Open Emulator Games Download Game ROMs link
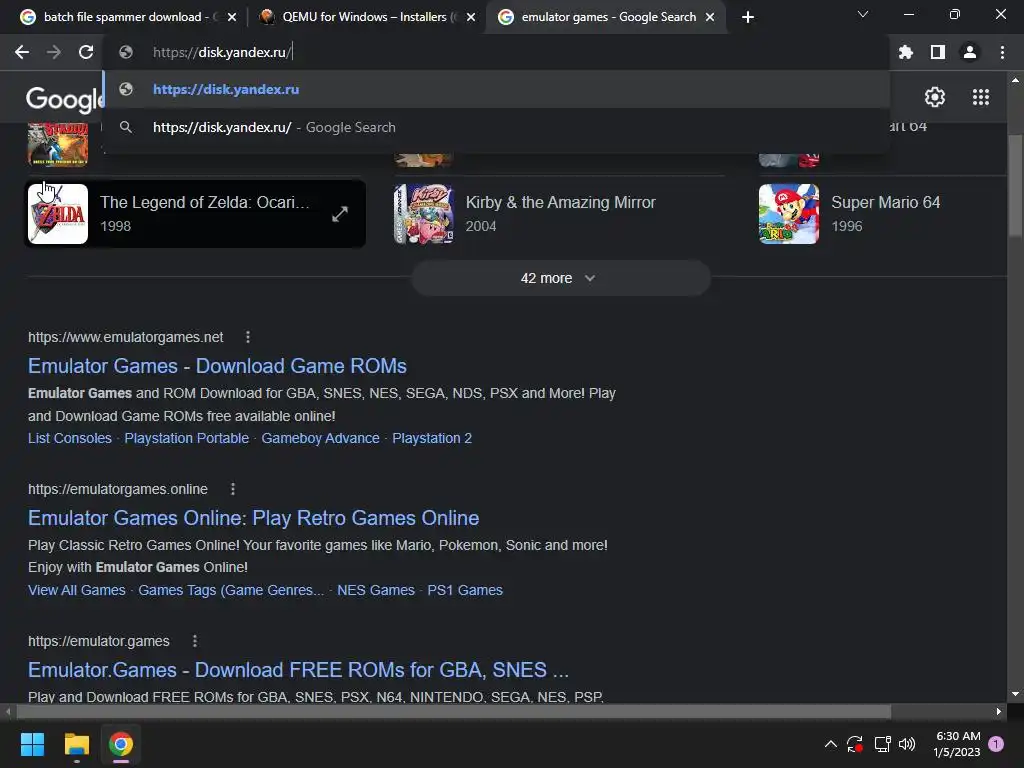Viewport: 1024px width, 768px height. (217, 366)
